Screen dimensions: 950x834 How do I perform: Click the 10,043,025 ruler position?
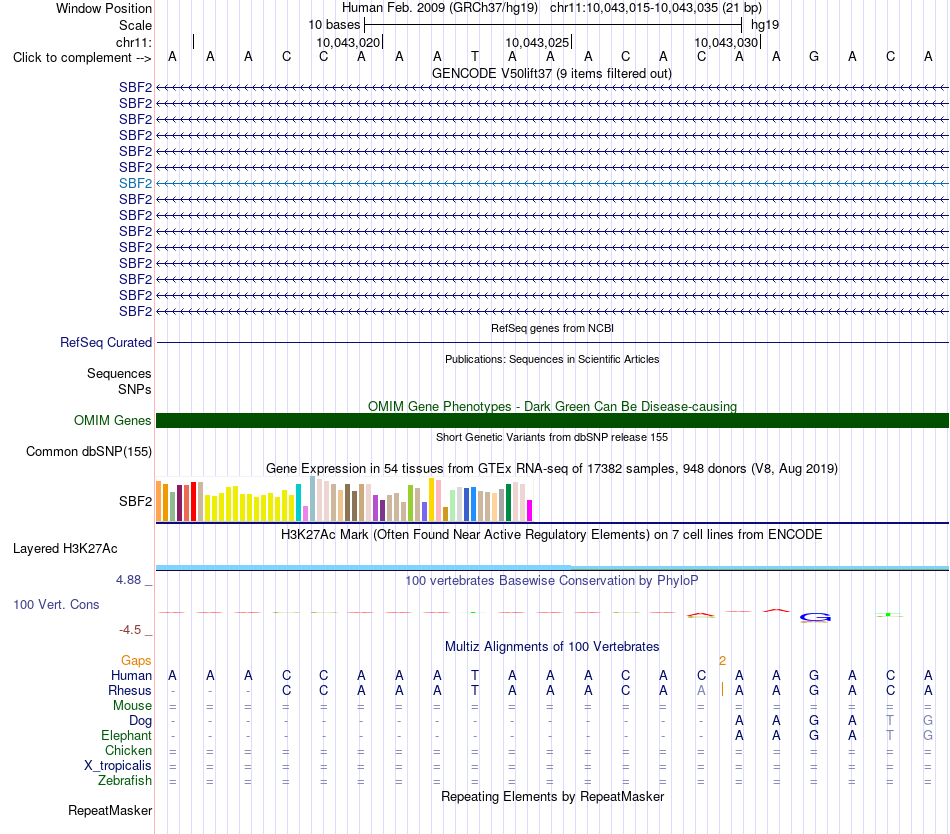click(537, 42)
